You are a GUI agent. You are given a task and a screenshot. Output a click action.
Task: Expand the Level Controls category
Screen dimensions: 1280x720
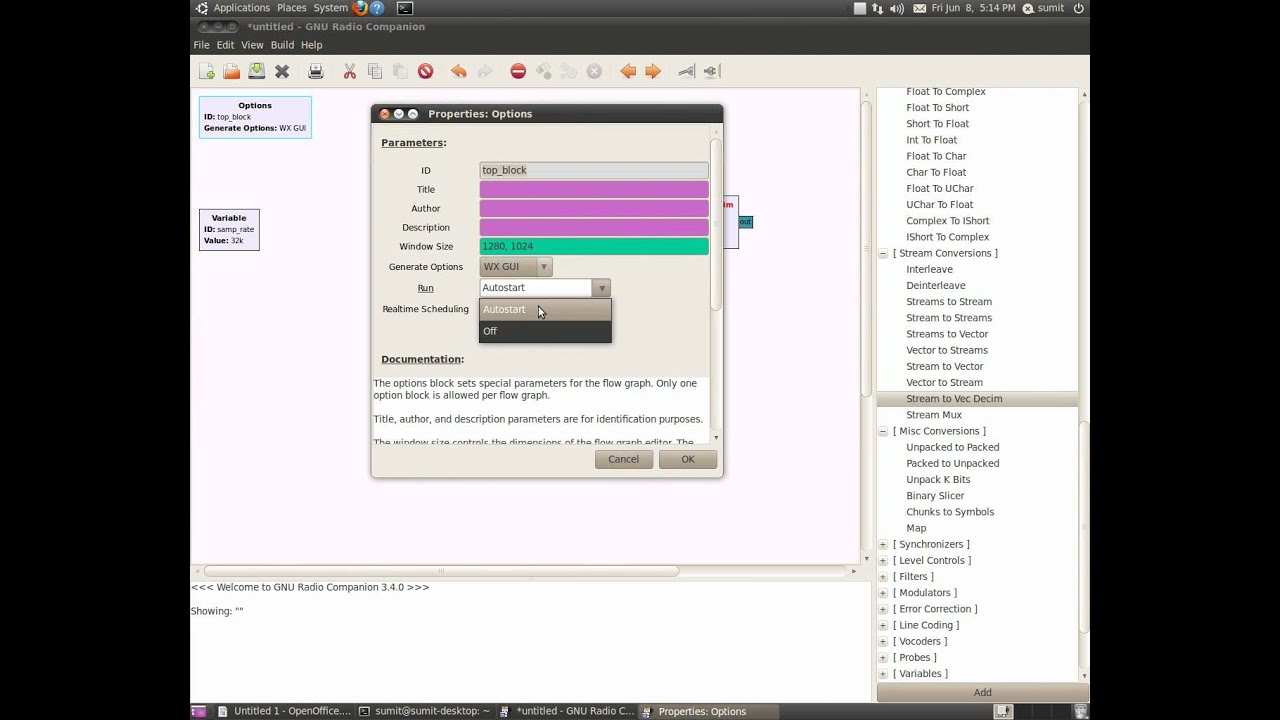pos(883,560)
